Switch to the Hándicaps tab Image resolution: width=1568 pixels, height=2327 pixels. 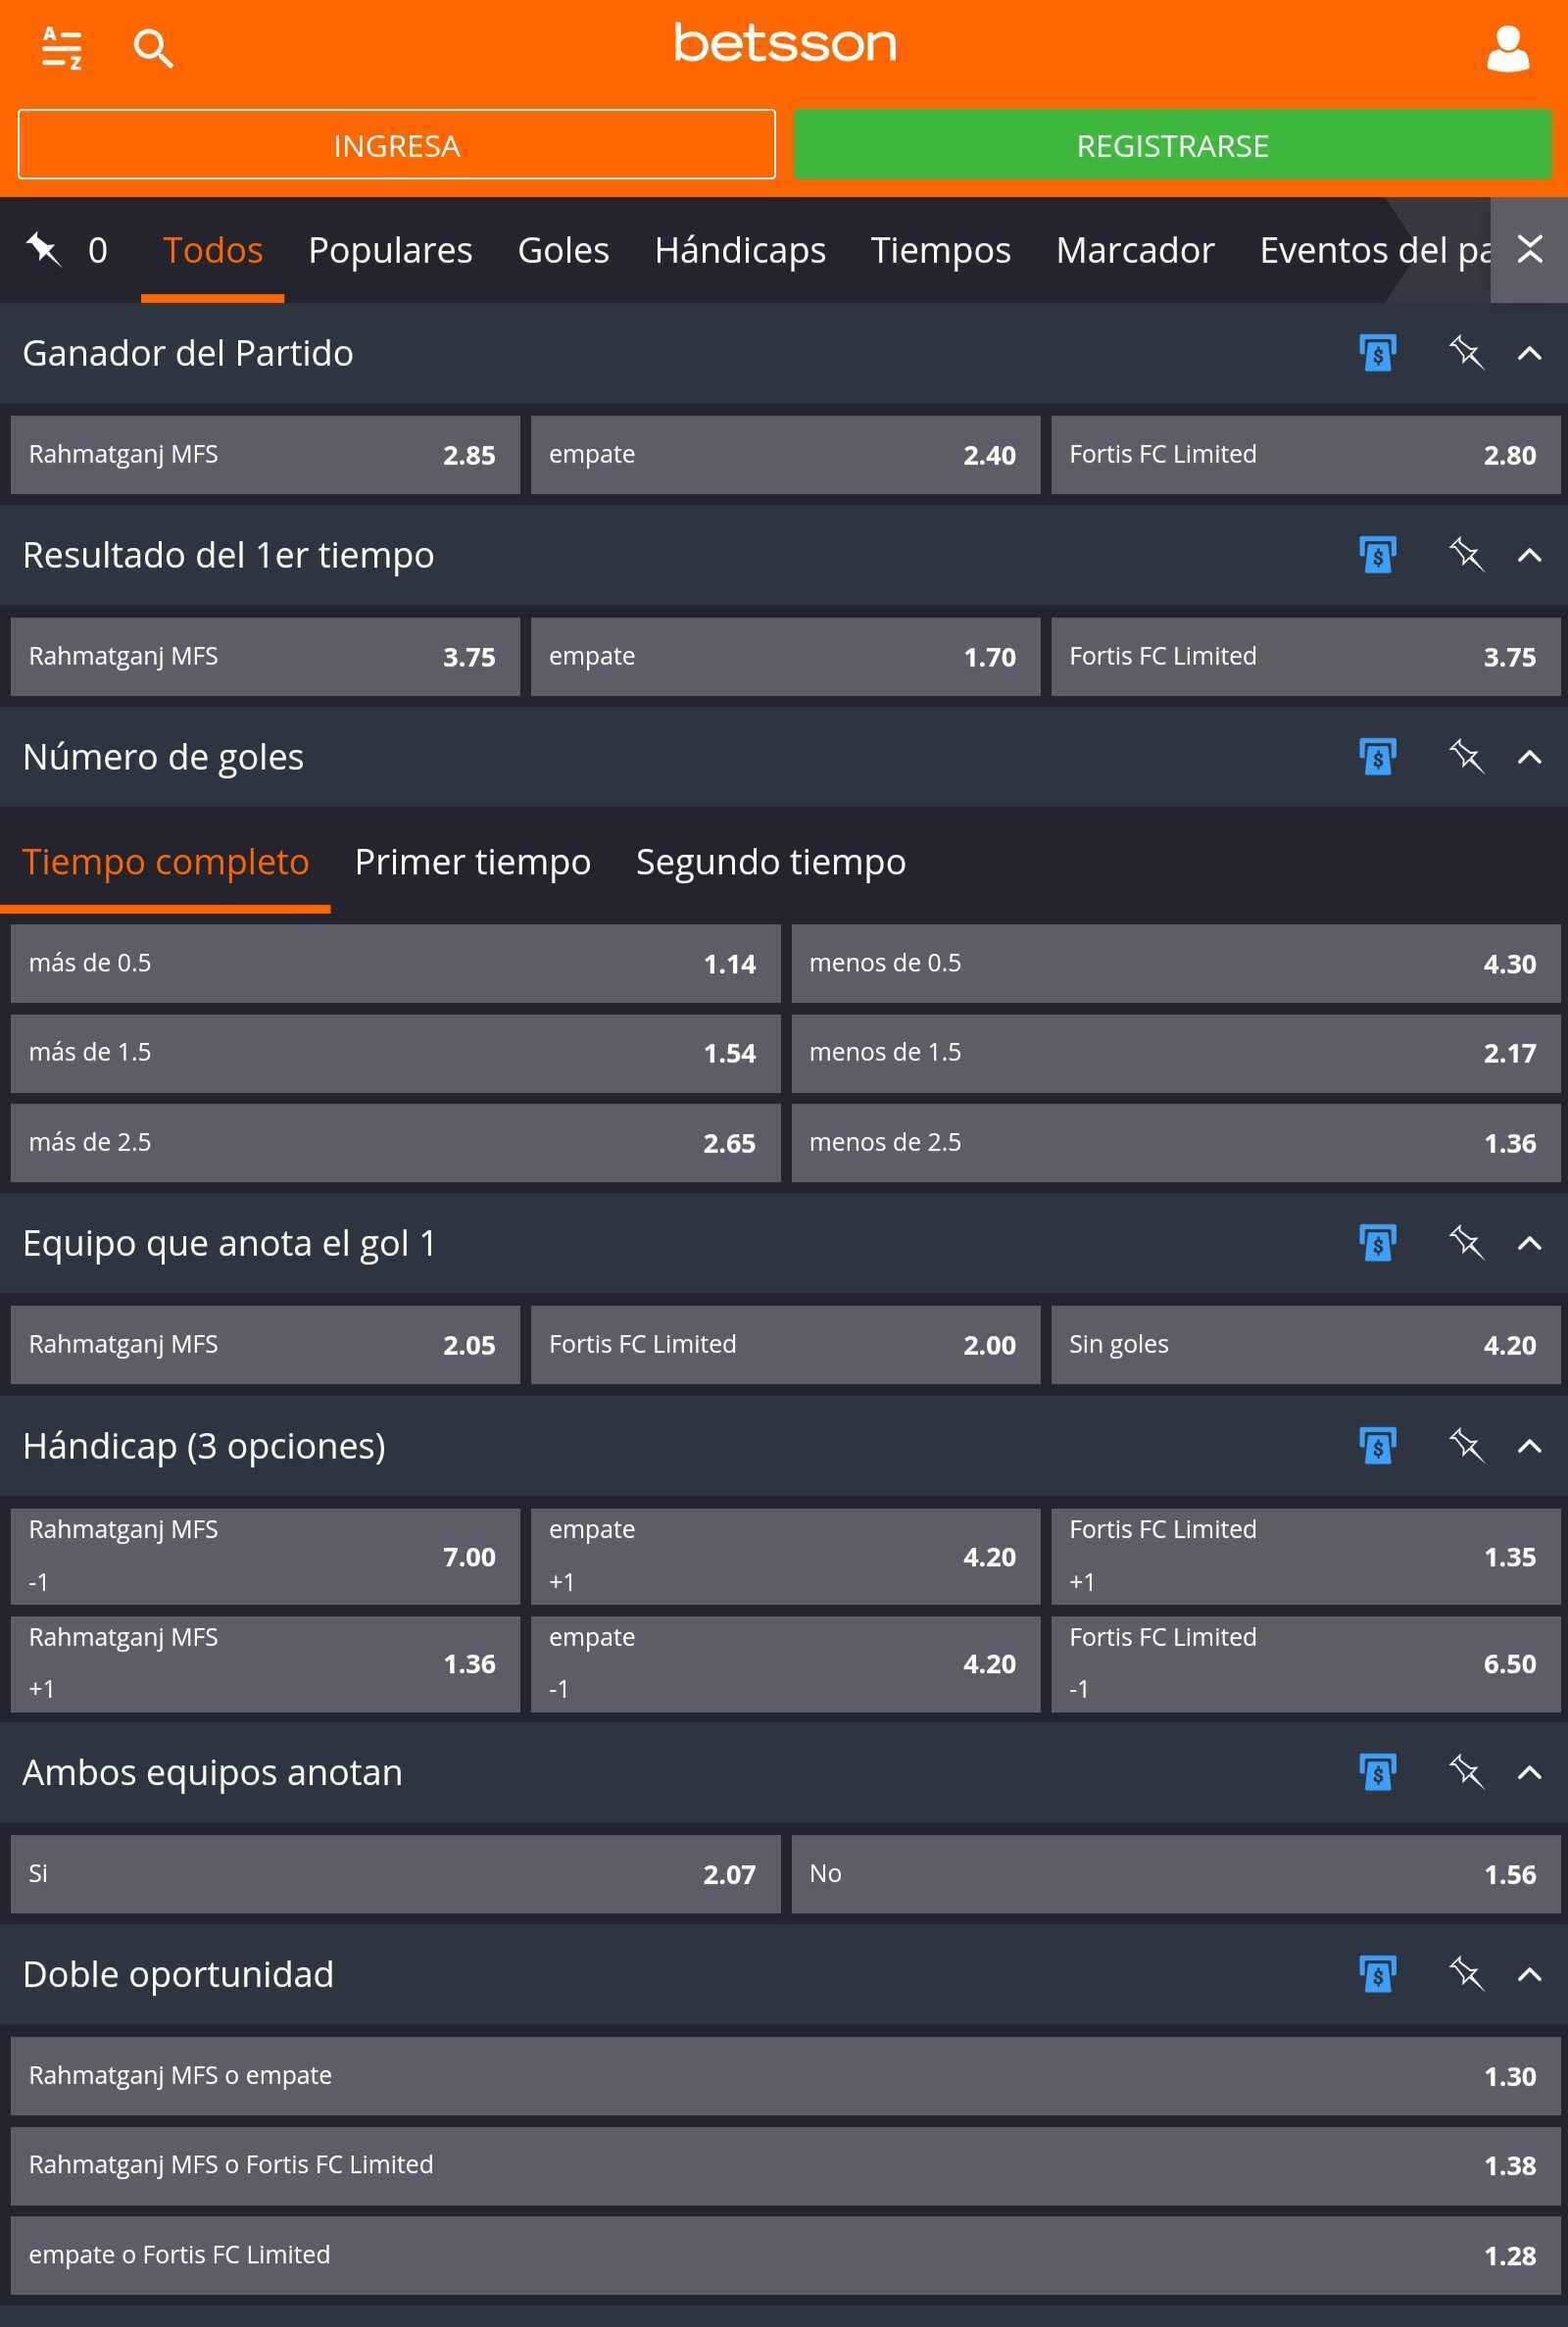740,250
